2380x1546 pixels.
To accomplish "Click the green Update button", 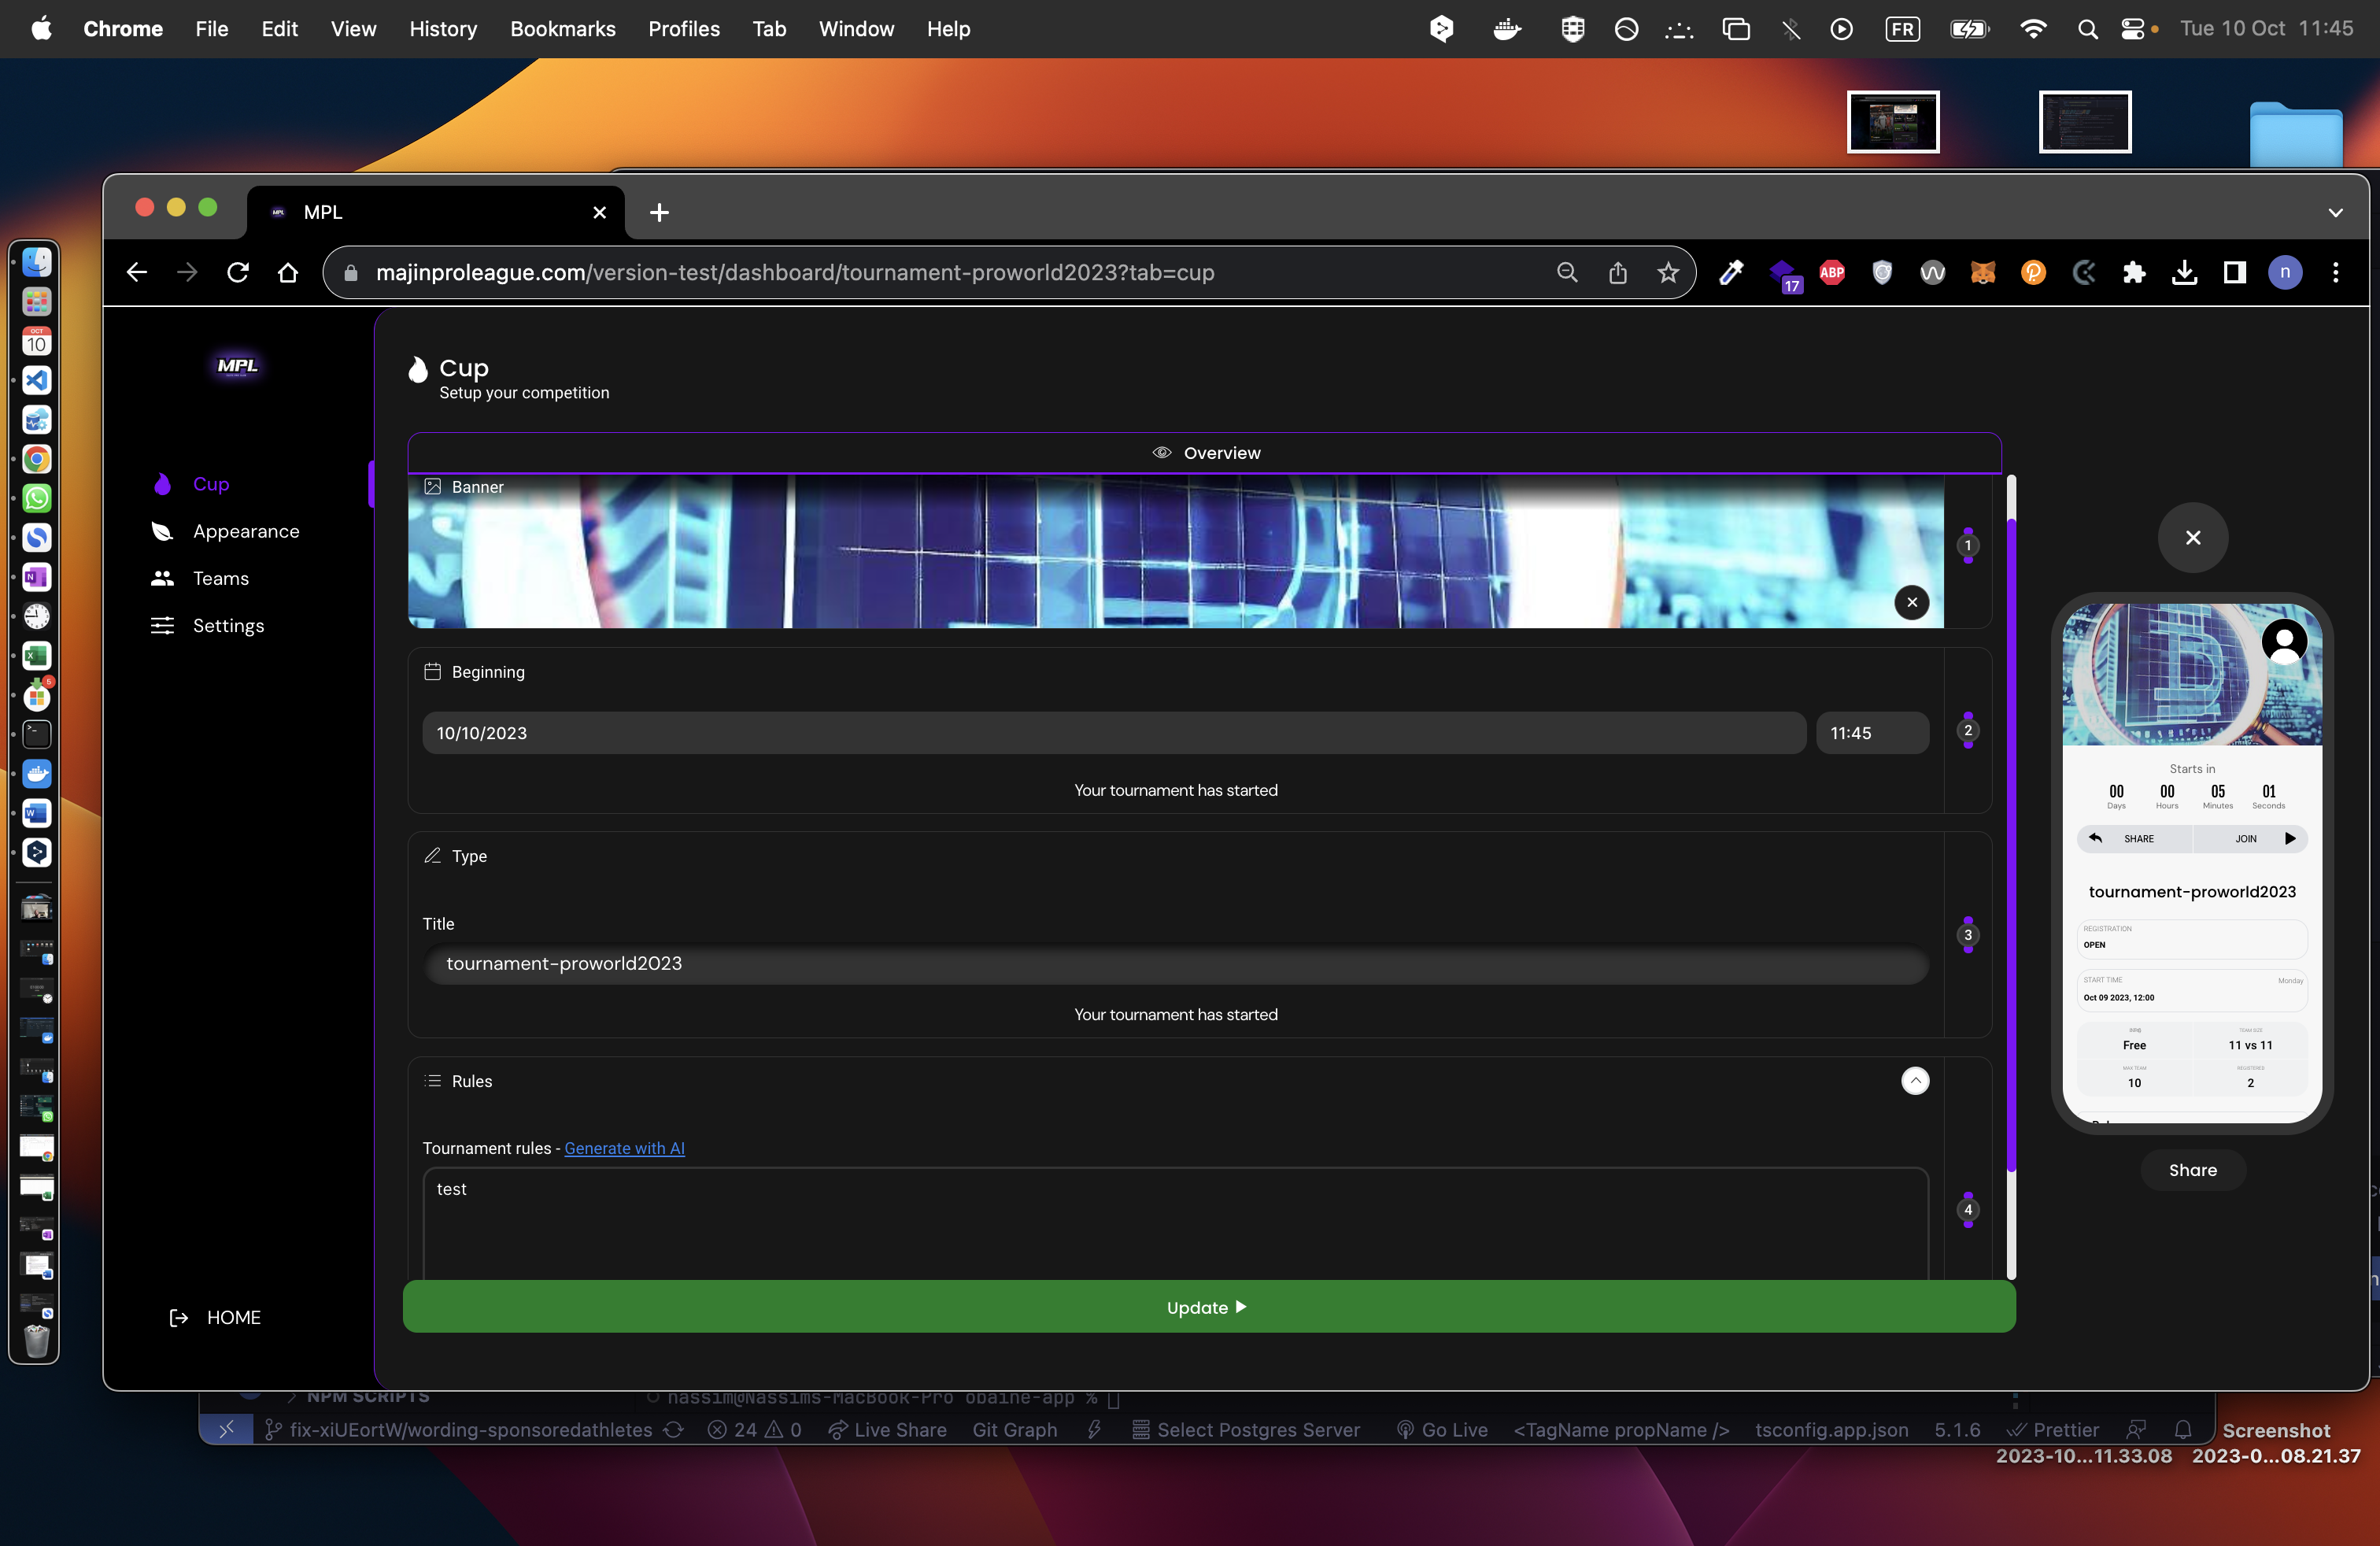I will tap(1208, 1307).
